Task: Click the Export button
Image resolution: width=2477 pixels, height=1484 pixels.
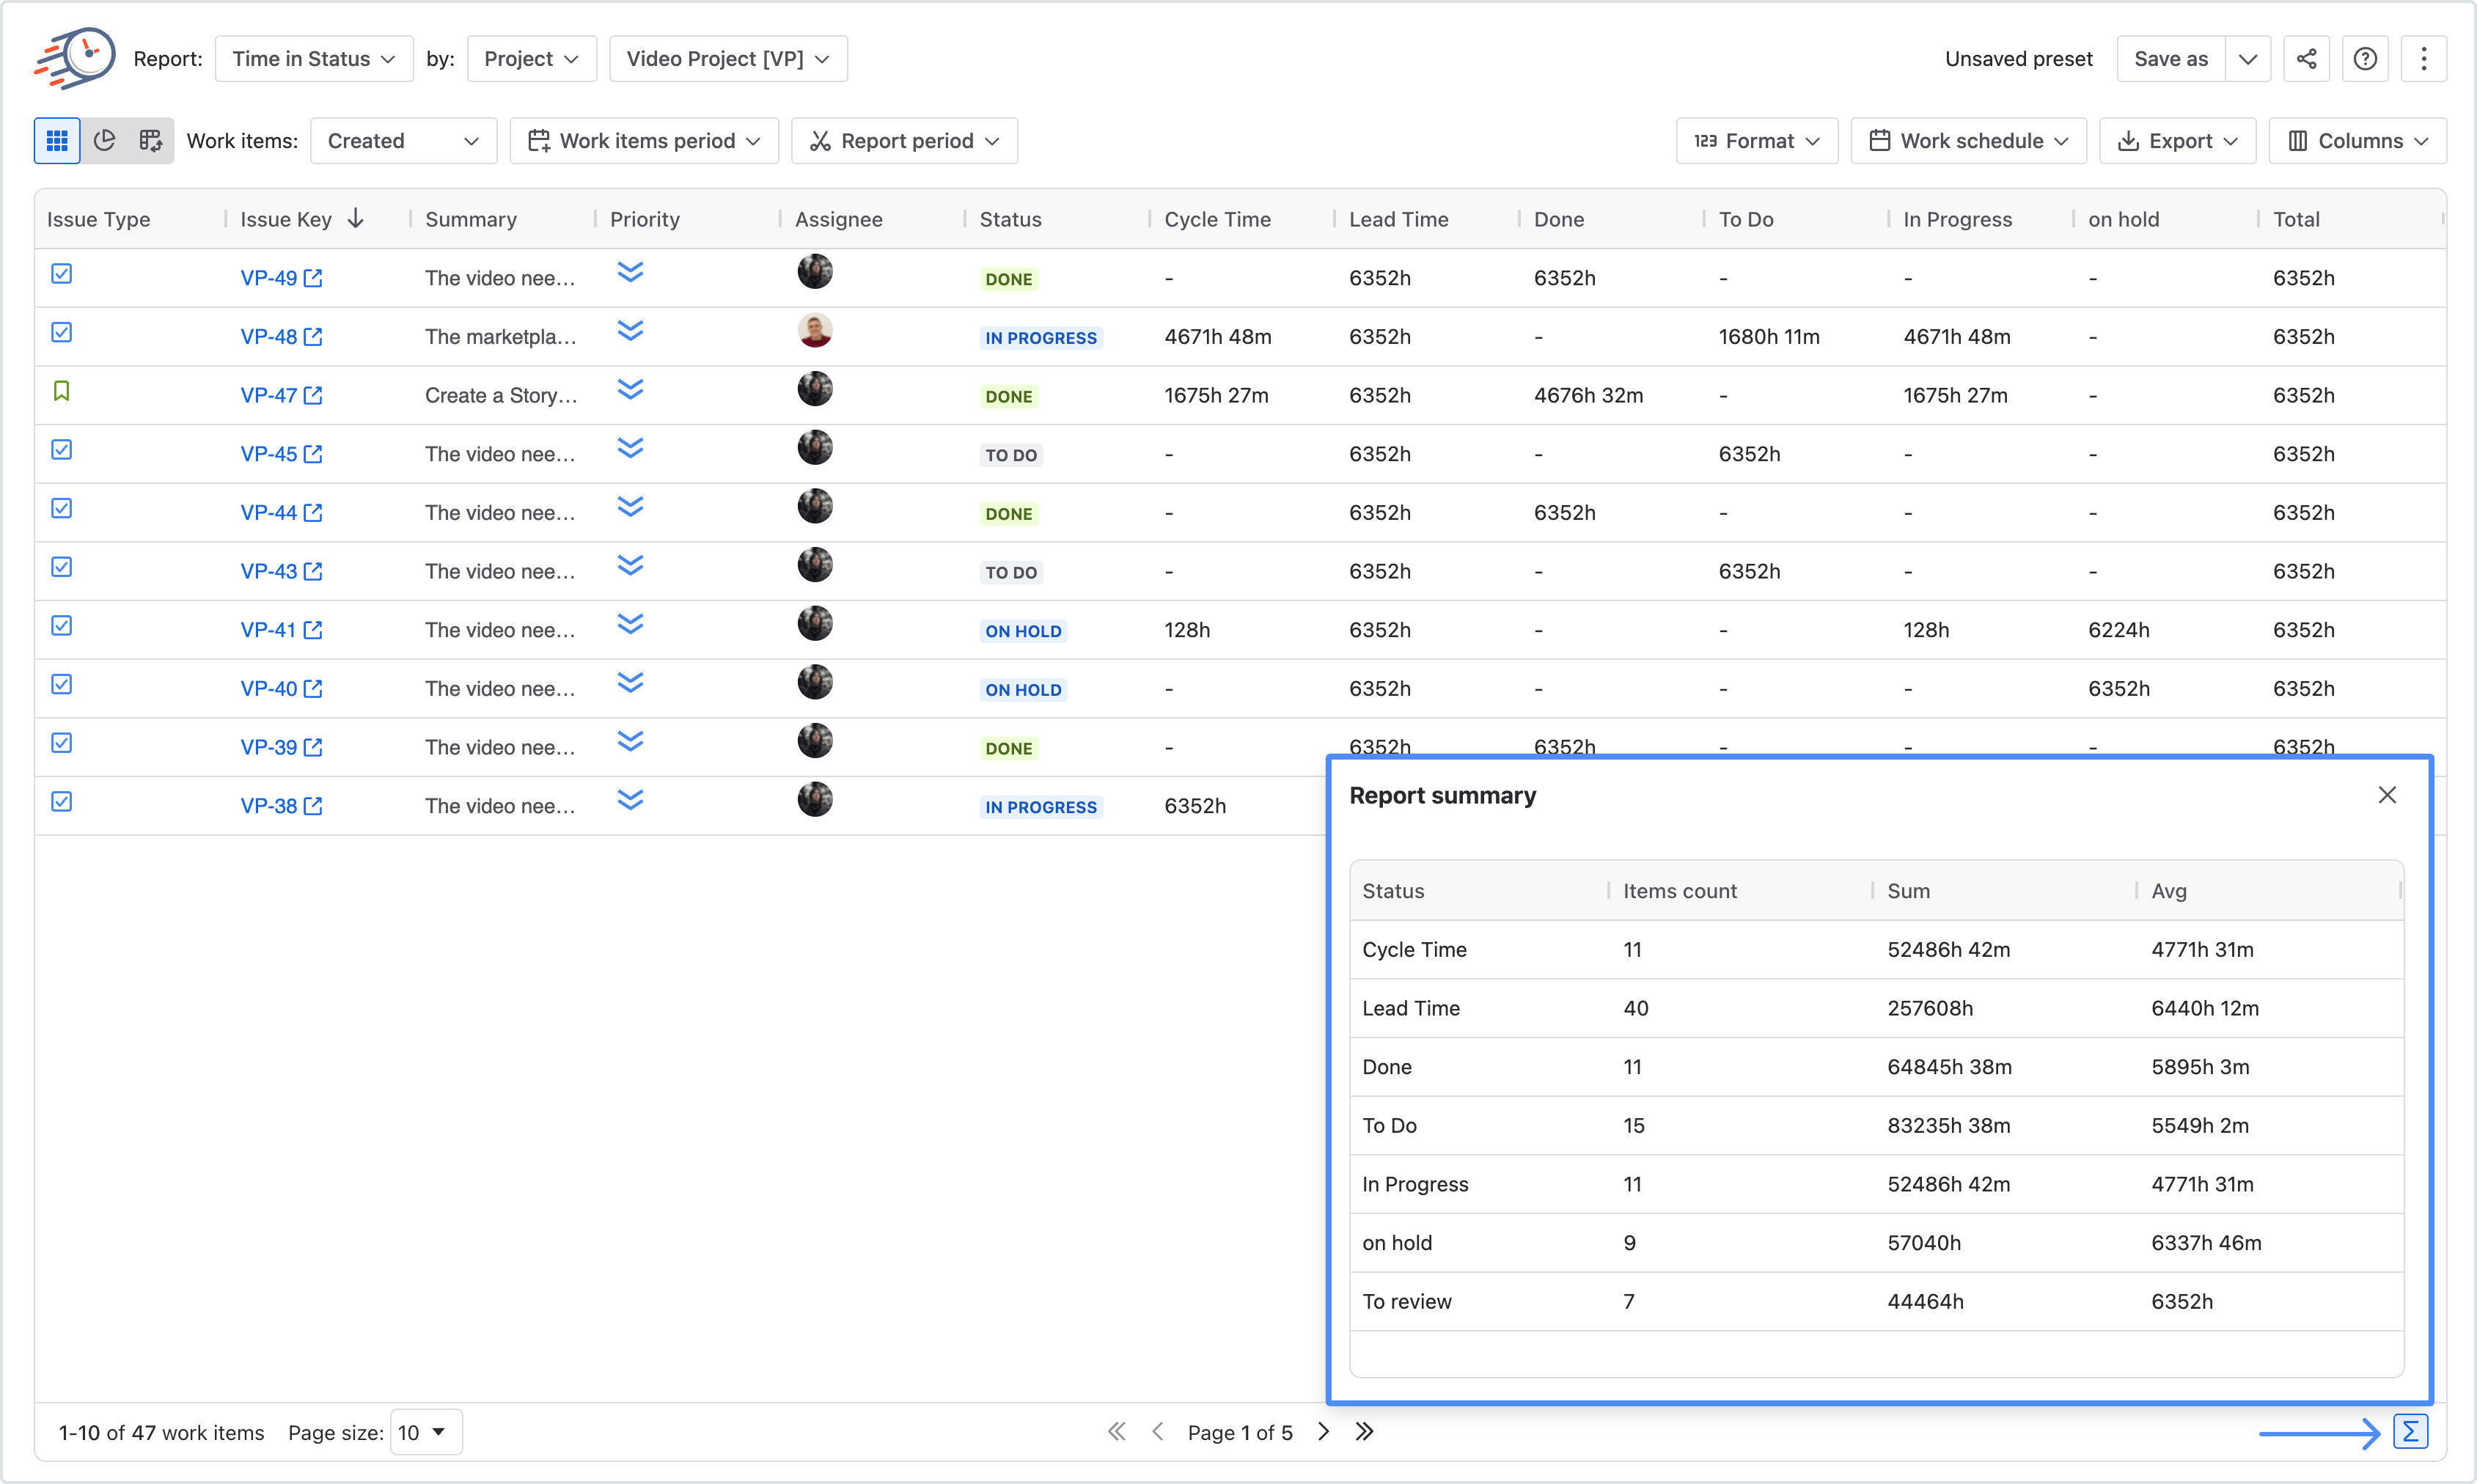Action: [2177, 141]
